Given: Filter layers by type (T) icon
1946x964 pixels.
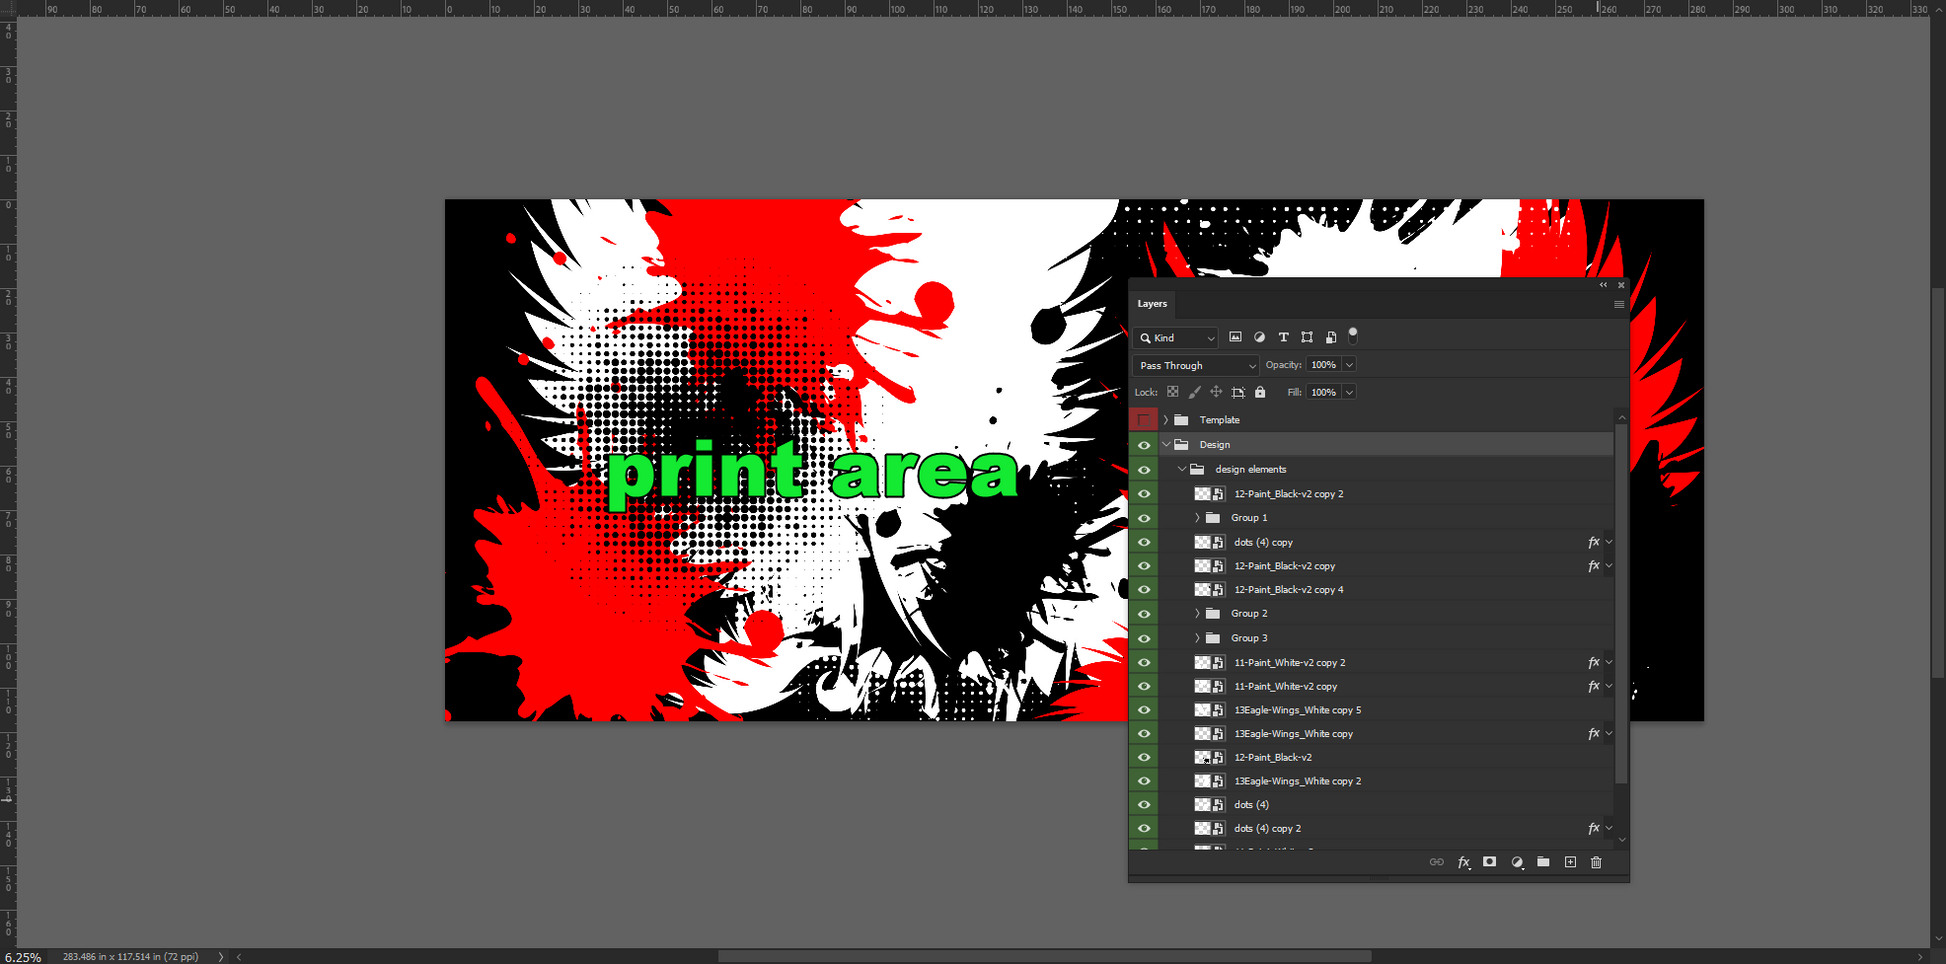Looking at the screenshot, I should coord(1283,338).
